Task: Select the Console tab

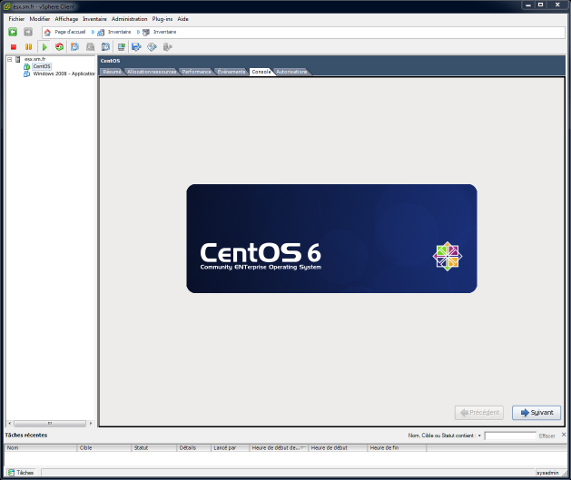Action: click(x=261, y=72)
